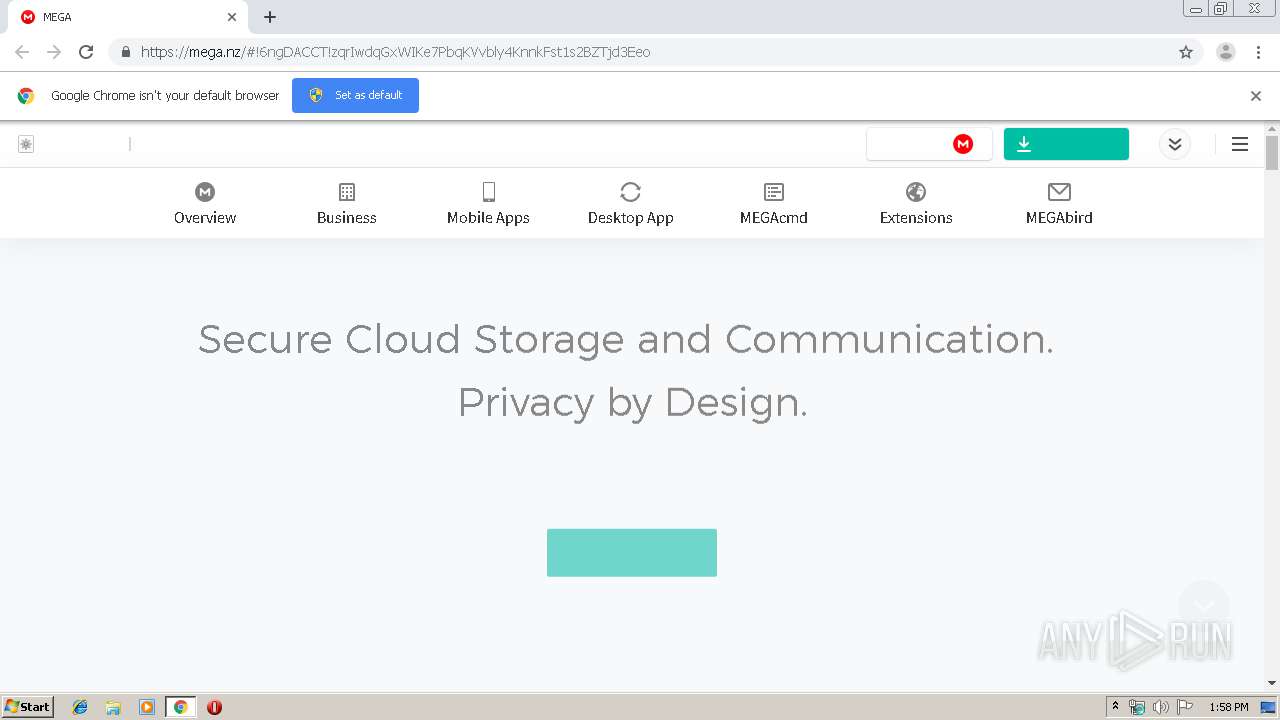Open the Desktop App page
Screen dimensions: 1280x720
point(630,204)
